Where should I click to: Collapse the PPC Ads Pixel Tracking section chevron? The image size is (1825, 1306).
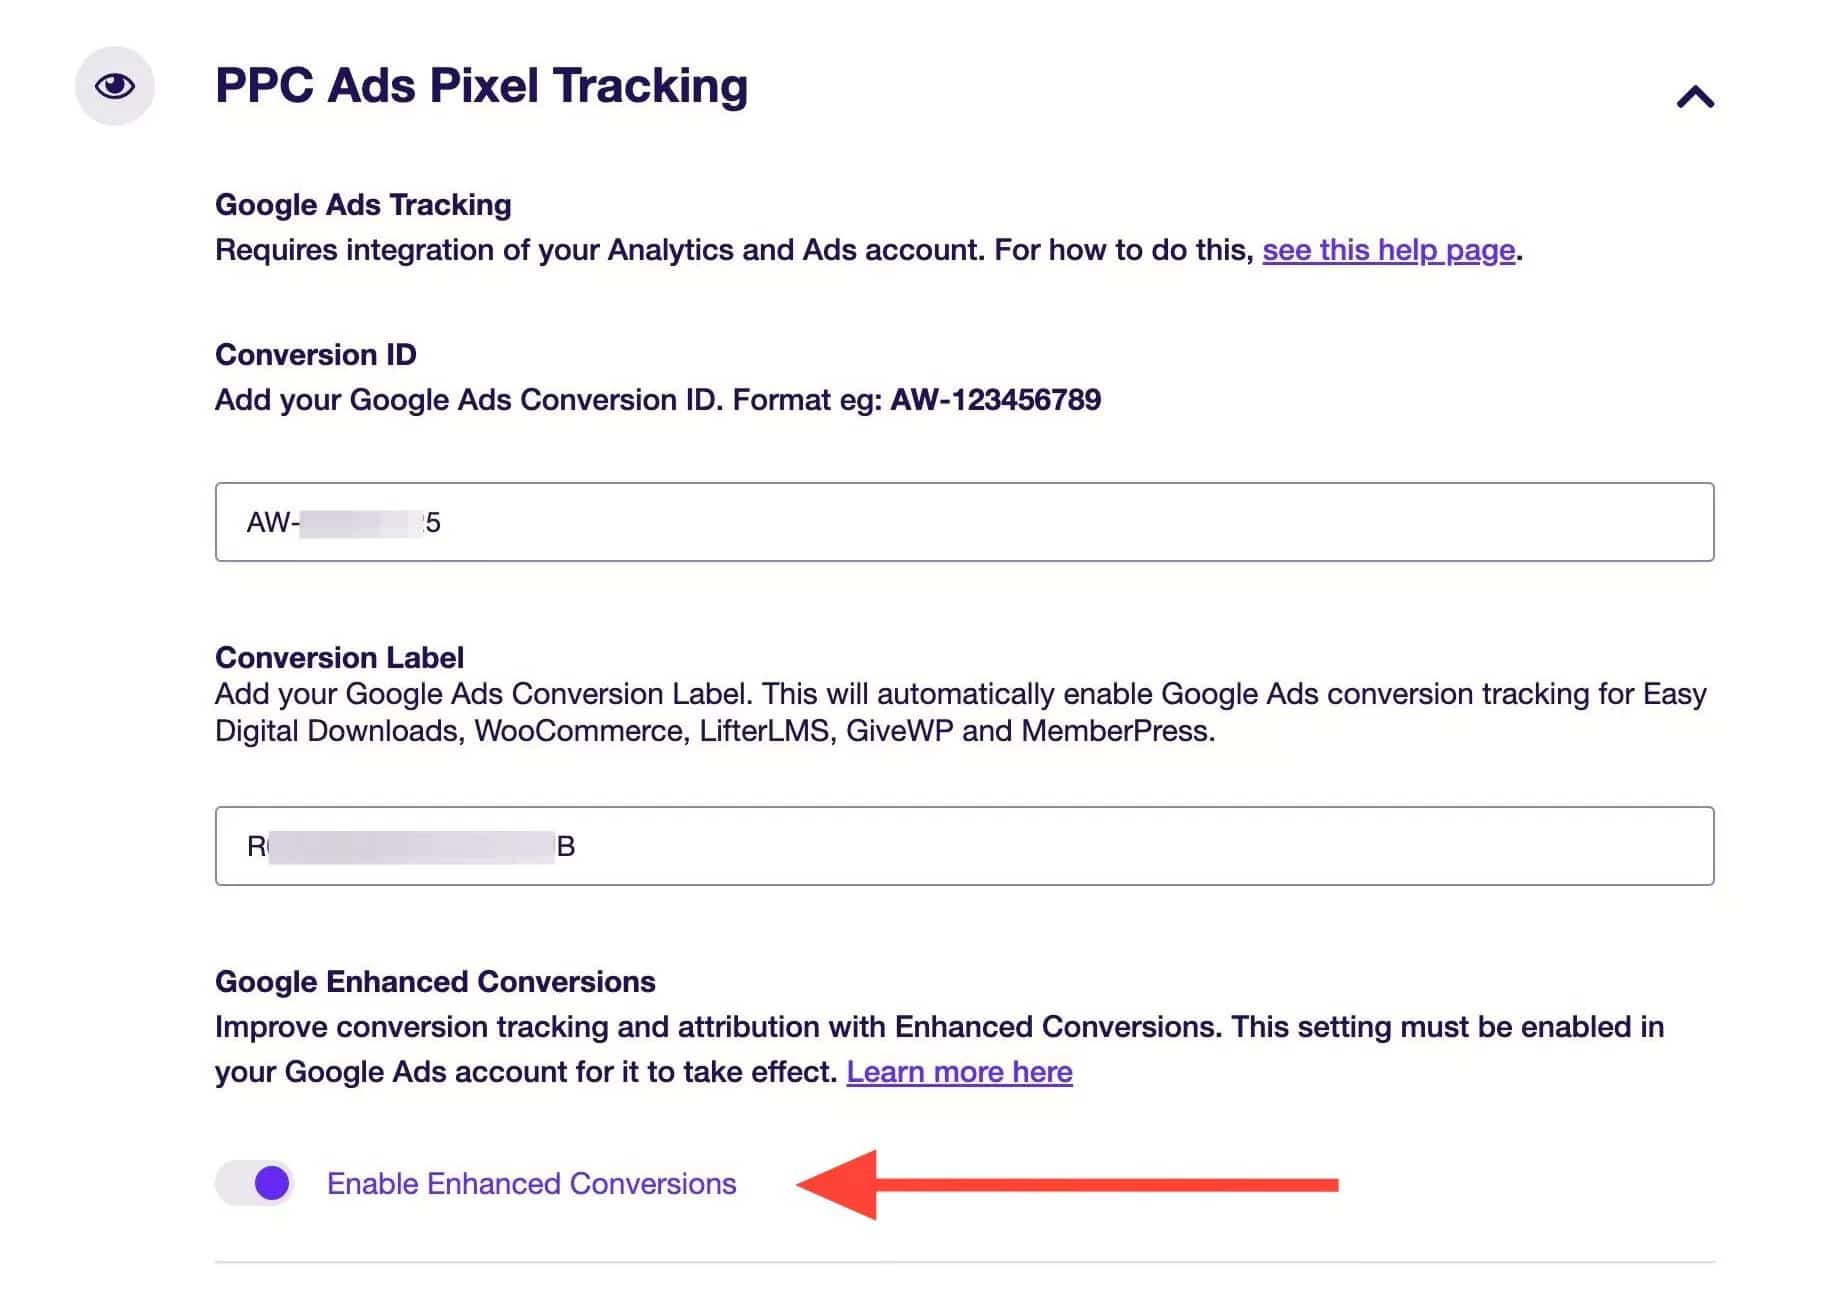click(1695, 97)
